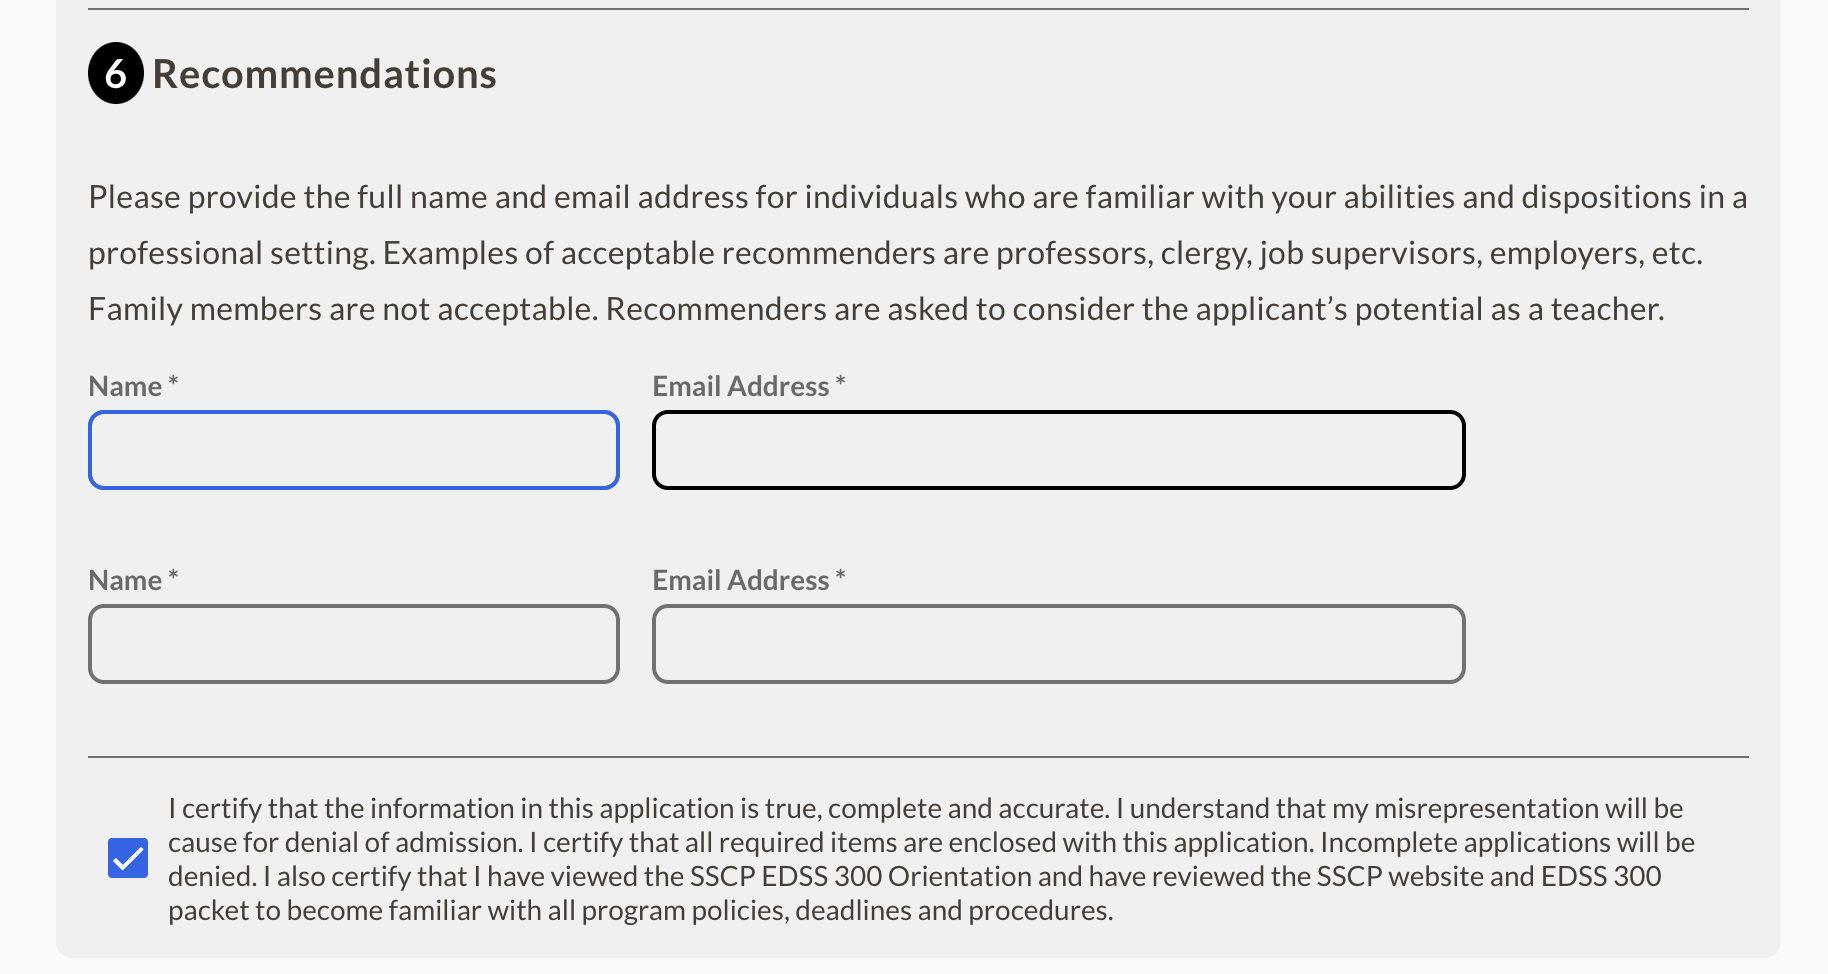Screen dimensions: 1828x974
Task: Focus the first recommender Name field
Action: click(354, 450)
